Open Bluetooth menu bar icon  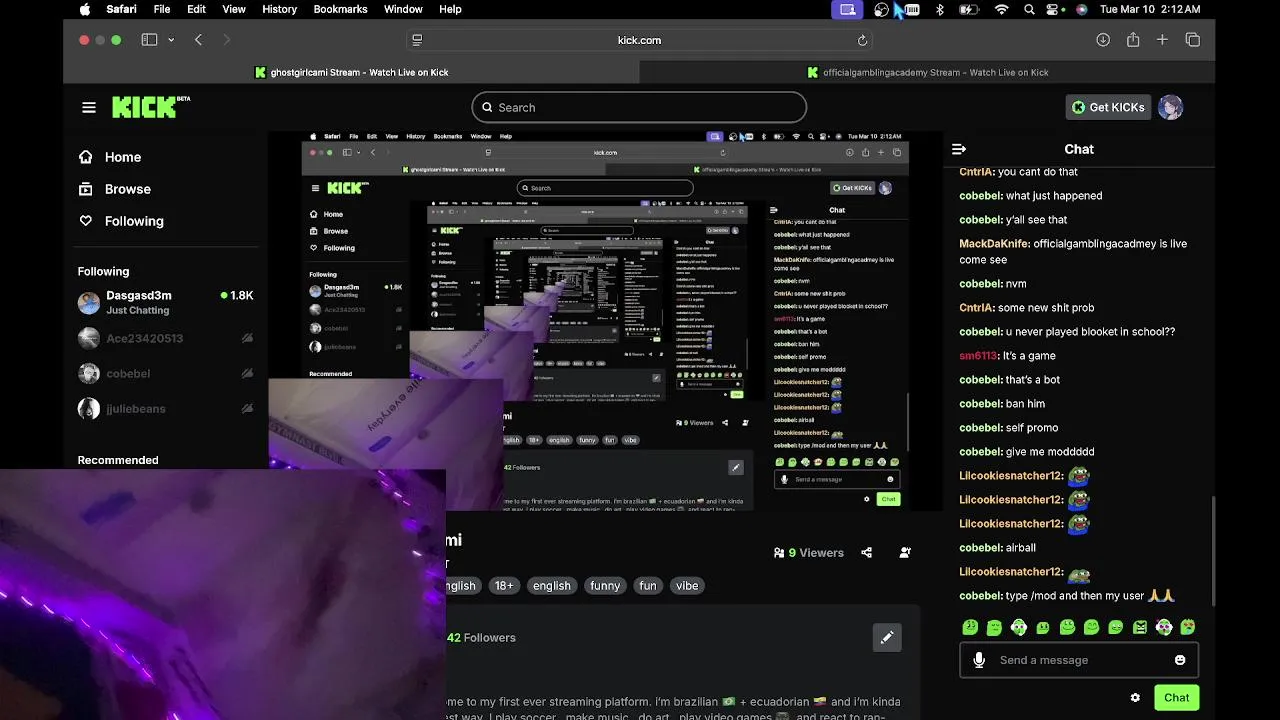939,9
